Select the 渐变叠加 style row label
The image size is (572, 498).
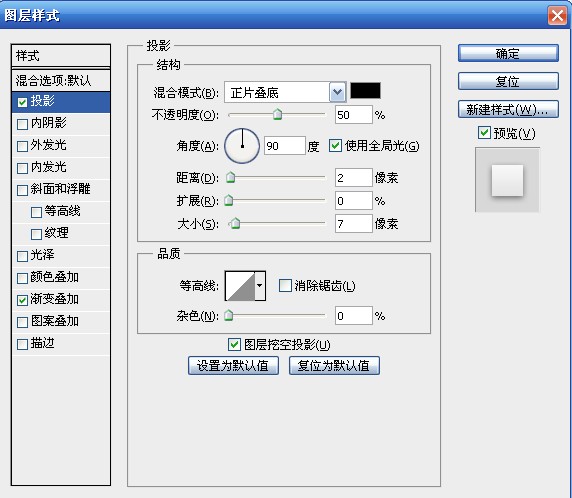(55, 299)
